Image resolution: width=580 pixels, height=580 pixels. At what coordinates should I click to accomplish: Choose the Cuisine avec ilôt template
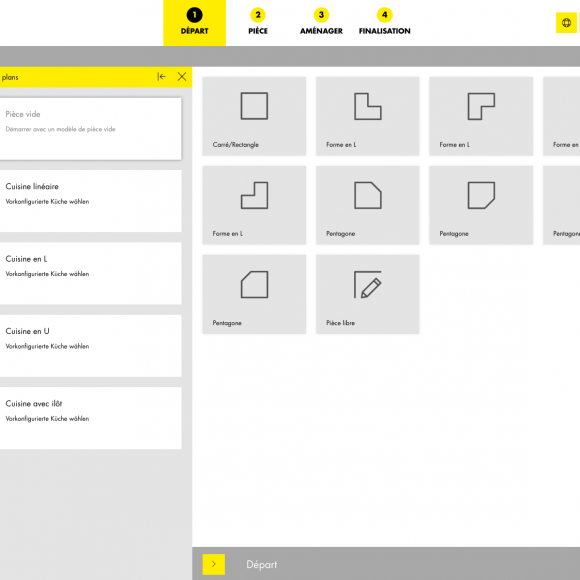click(x=90, y=418)
